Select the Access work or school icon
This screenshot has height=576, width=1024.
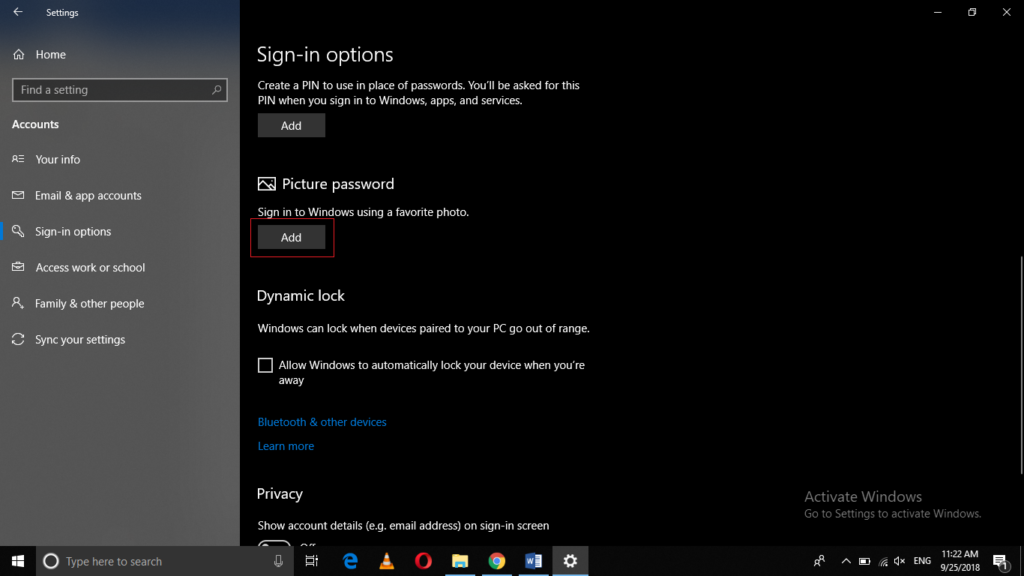(x=17, y=267)
